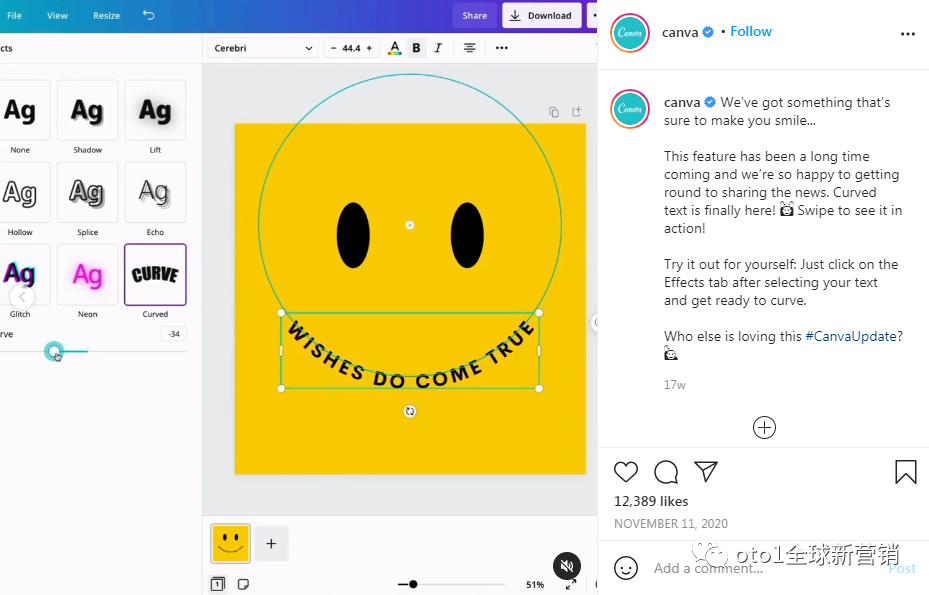Open the toolbar more options ellipsis

[x=502, y=48]
